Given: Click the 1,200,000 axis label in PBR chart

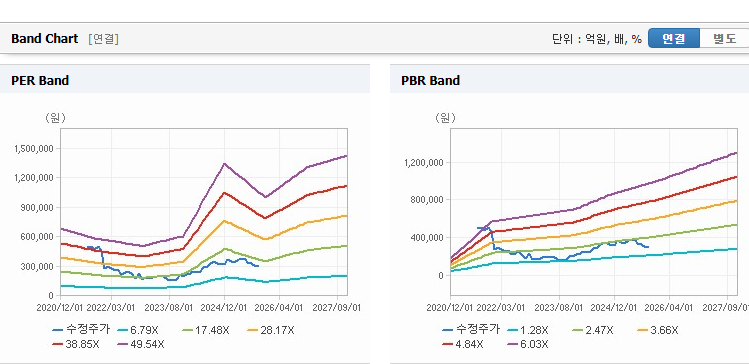Looking at the screenshot, I should point(424,162).
